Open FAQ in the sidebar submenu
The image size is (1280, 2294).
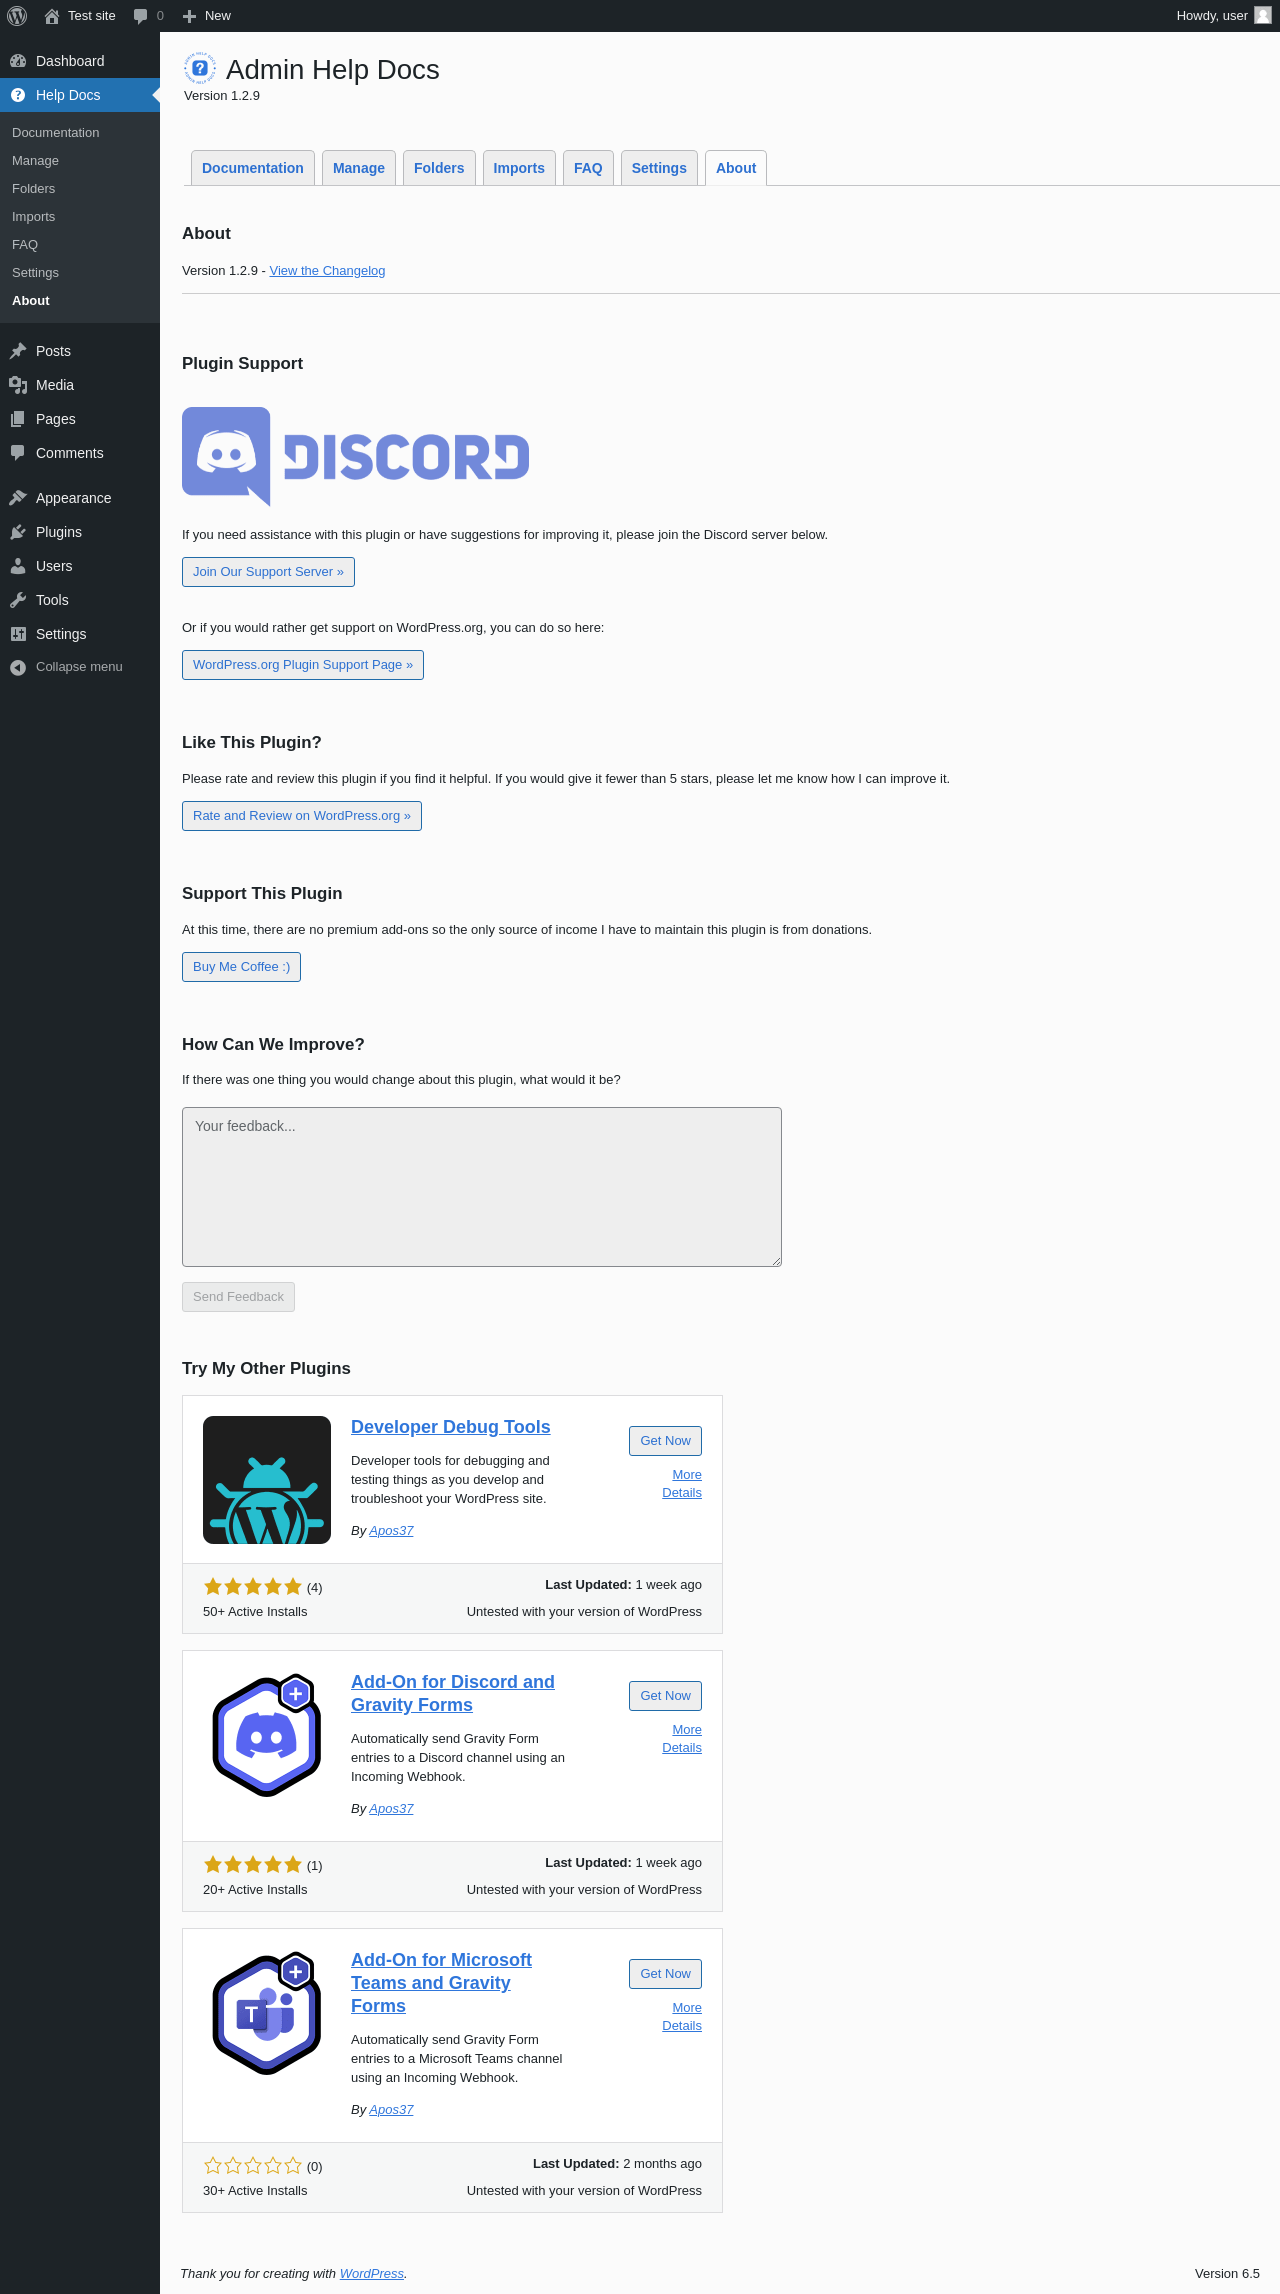(25, 245)
